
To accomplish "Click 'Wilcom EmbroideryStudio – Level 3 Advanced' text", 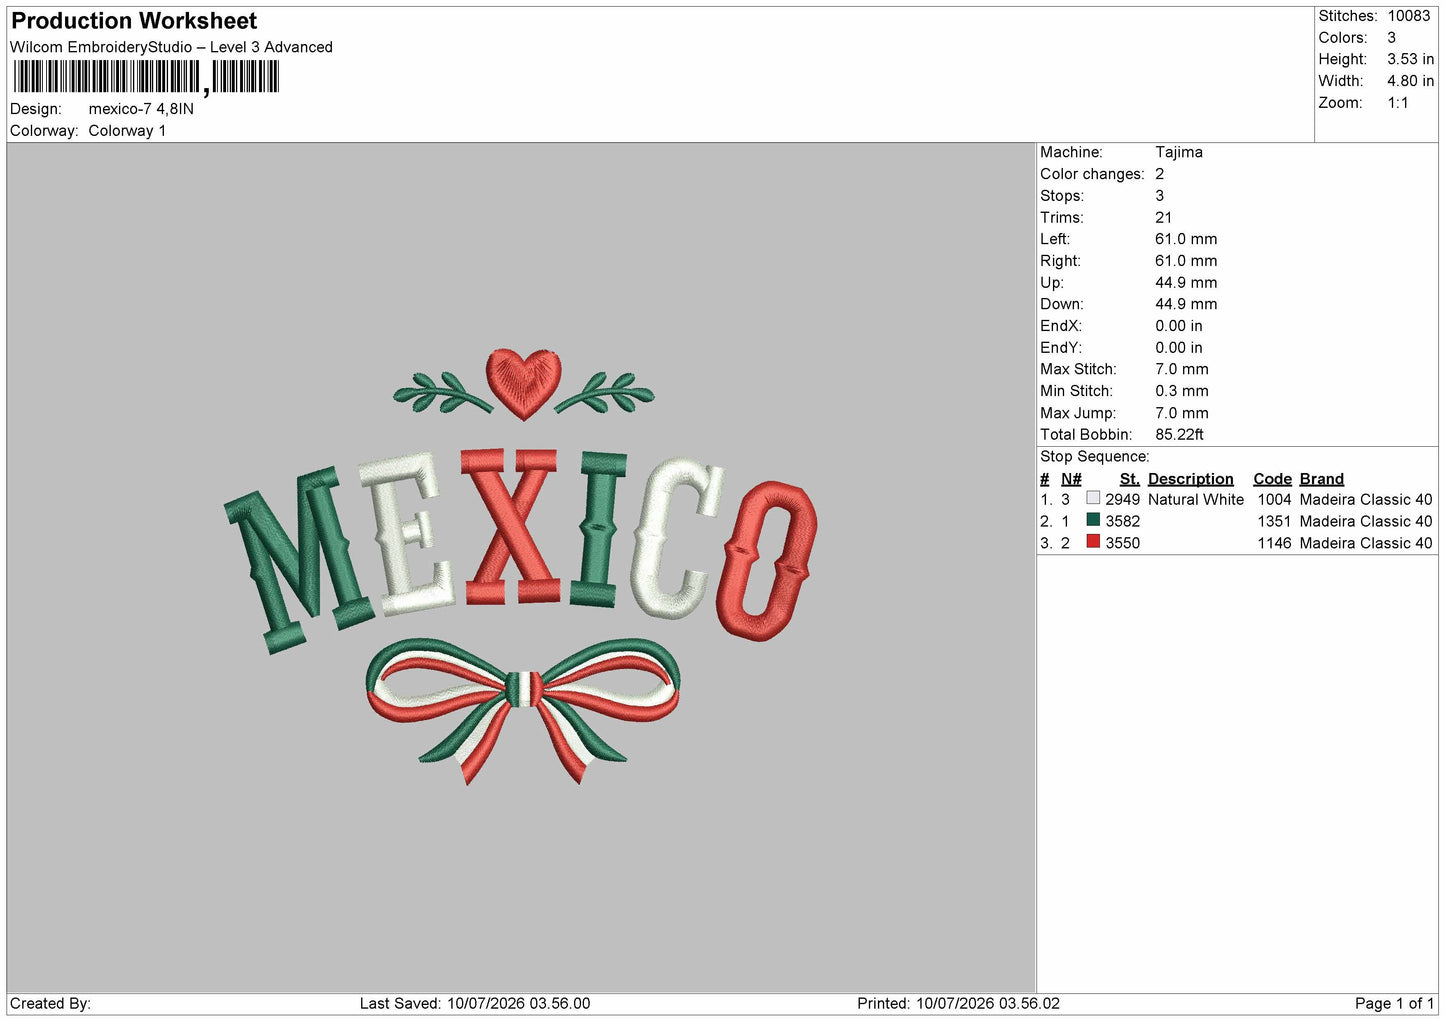I will tap(171, 47).
